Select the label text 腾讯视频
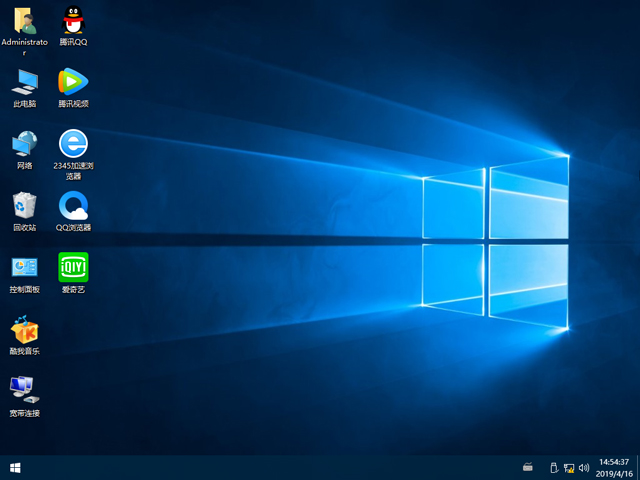 [73, 104]
